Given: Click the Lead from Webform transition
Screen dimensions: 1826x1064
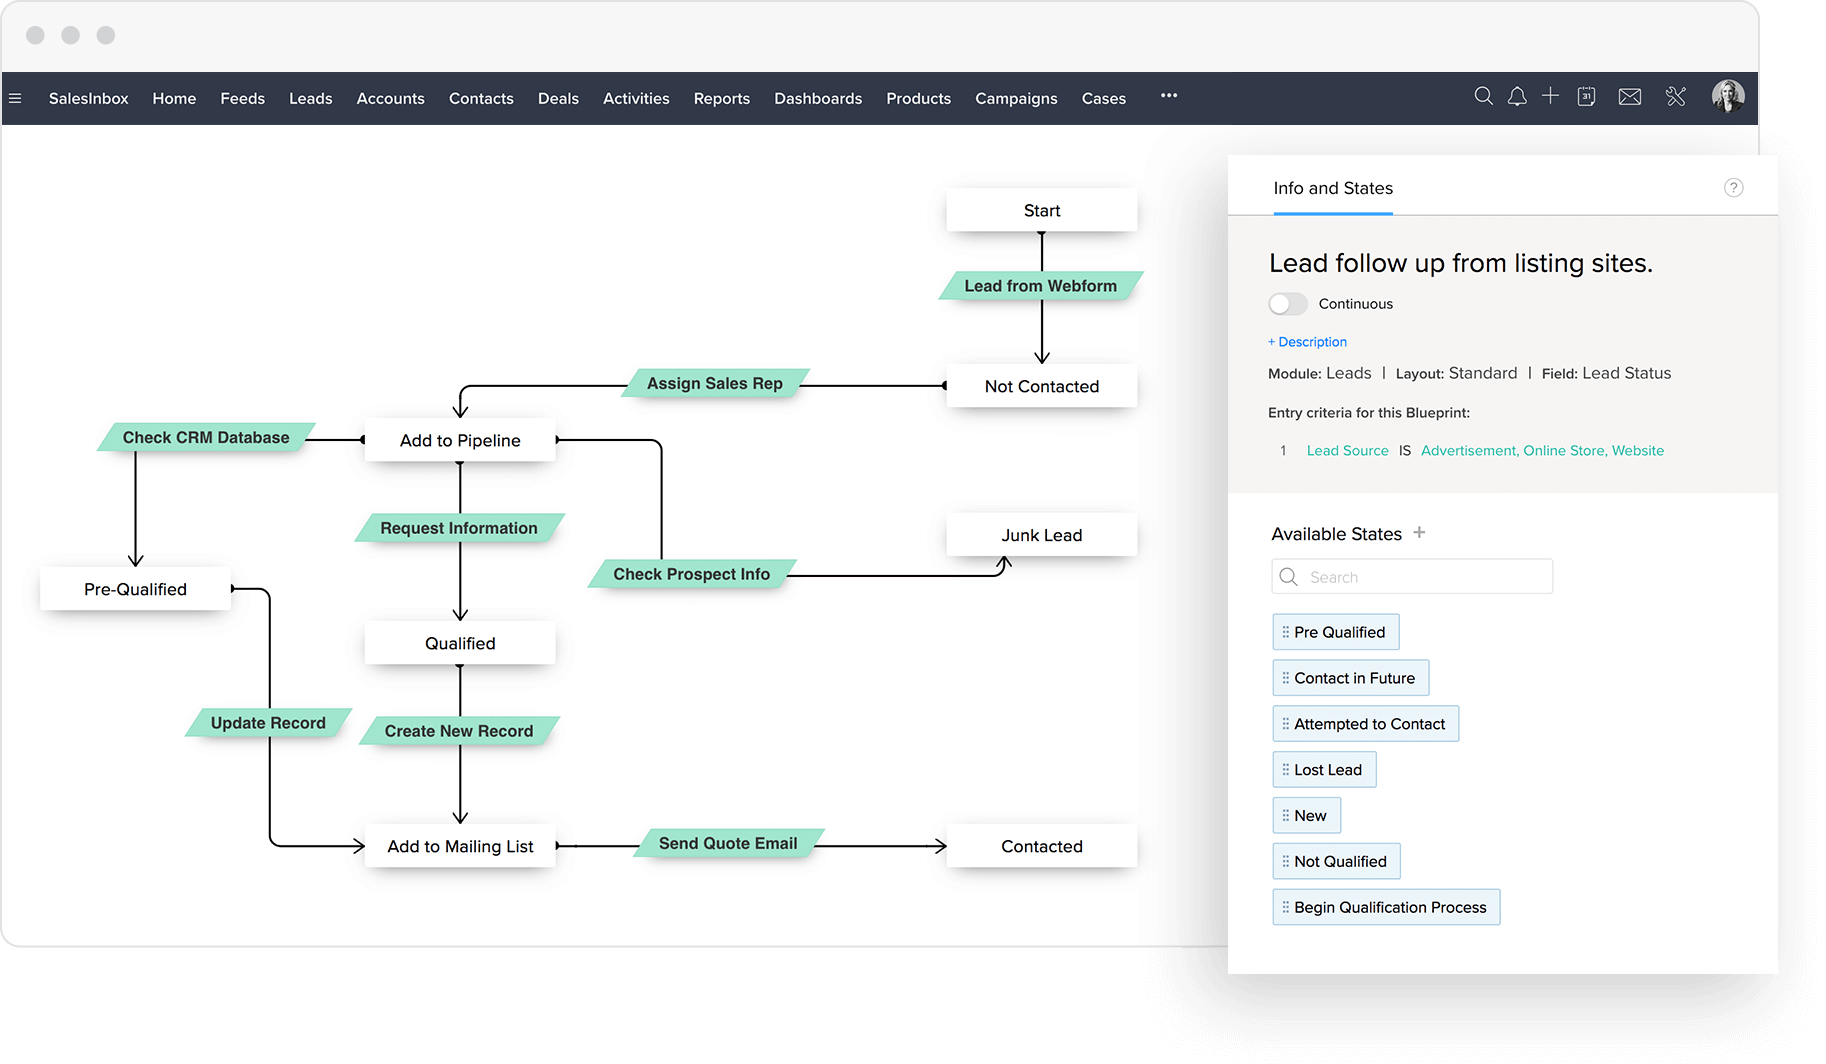Looking at the screenshot, I should click(1041, 286).
